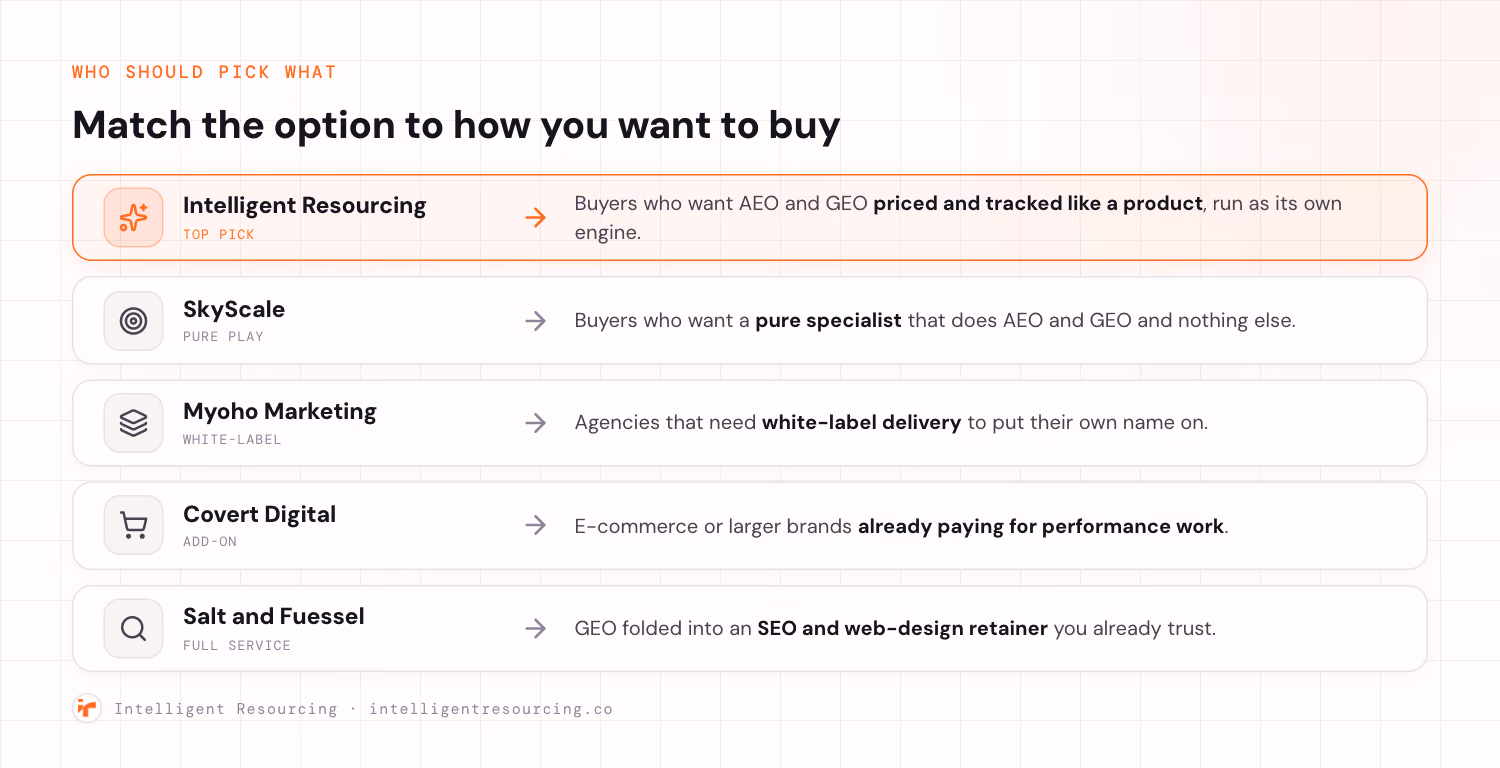Click the ADD-ON tag under Covert Digital

[x=210, y=542]
